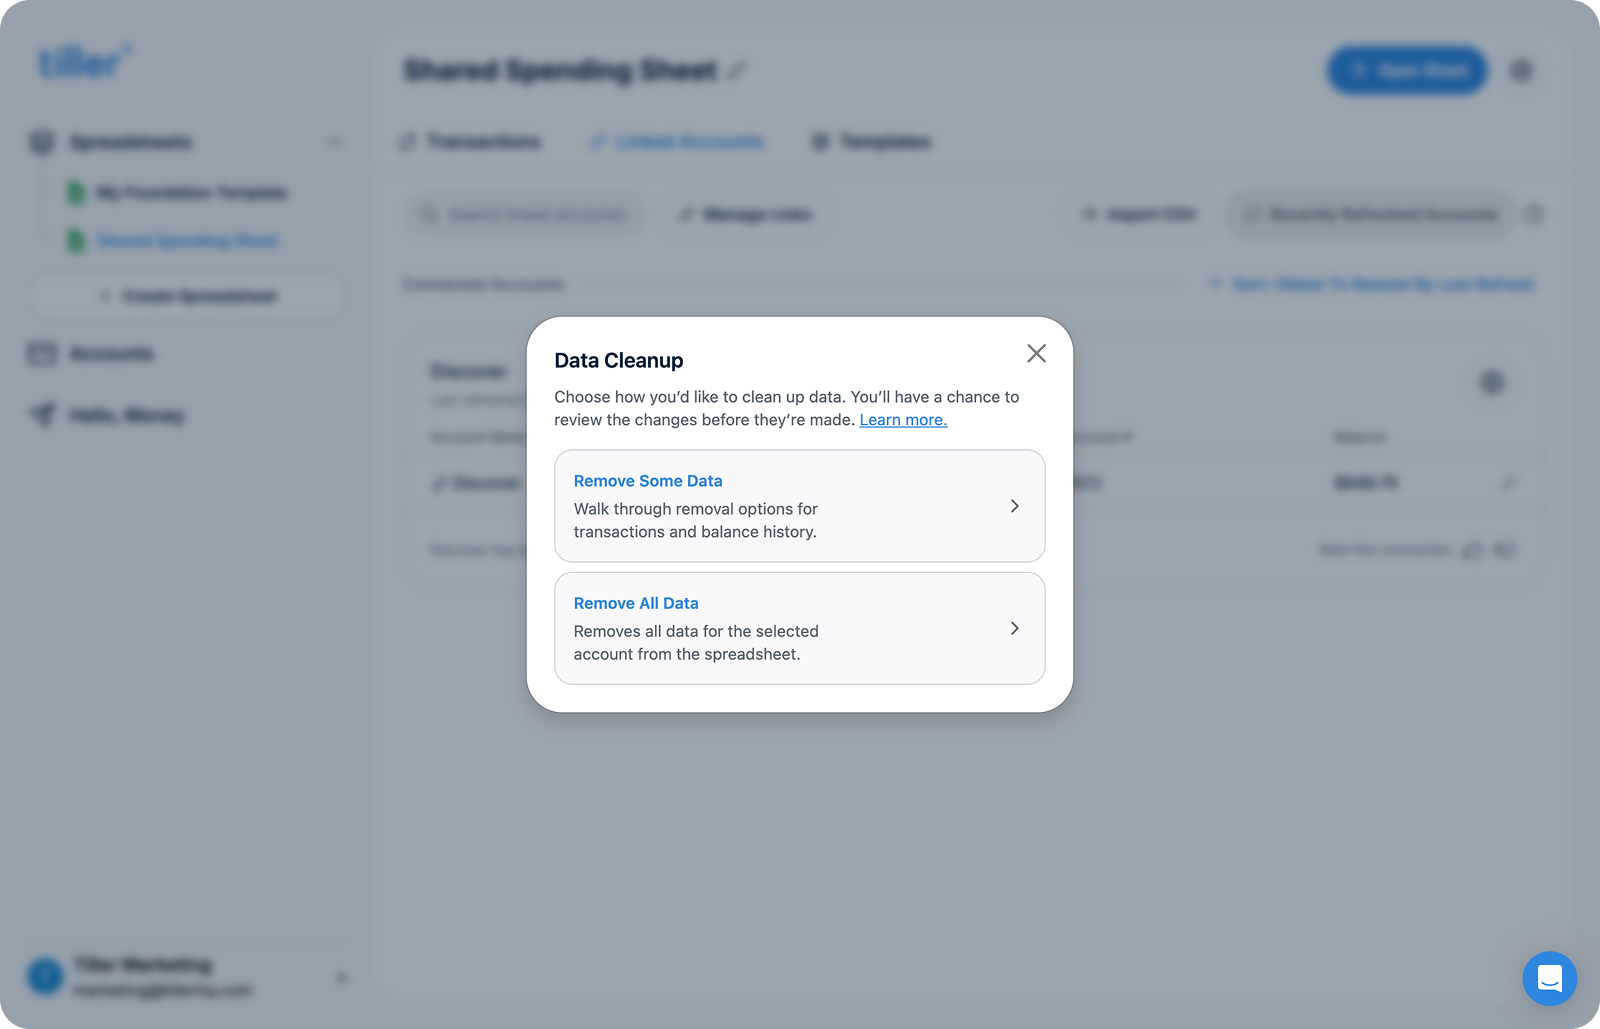Open the Learn more link
The width and height of the screenshot is (1600, 1029).
pos(903,420)
